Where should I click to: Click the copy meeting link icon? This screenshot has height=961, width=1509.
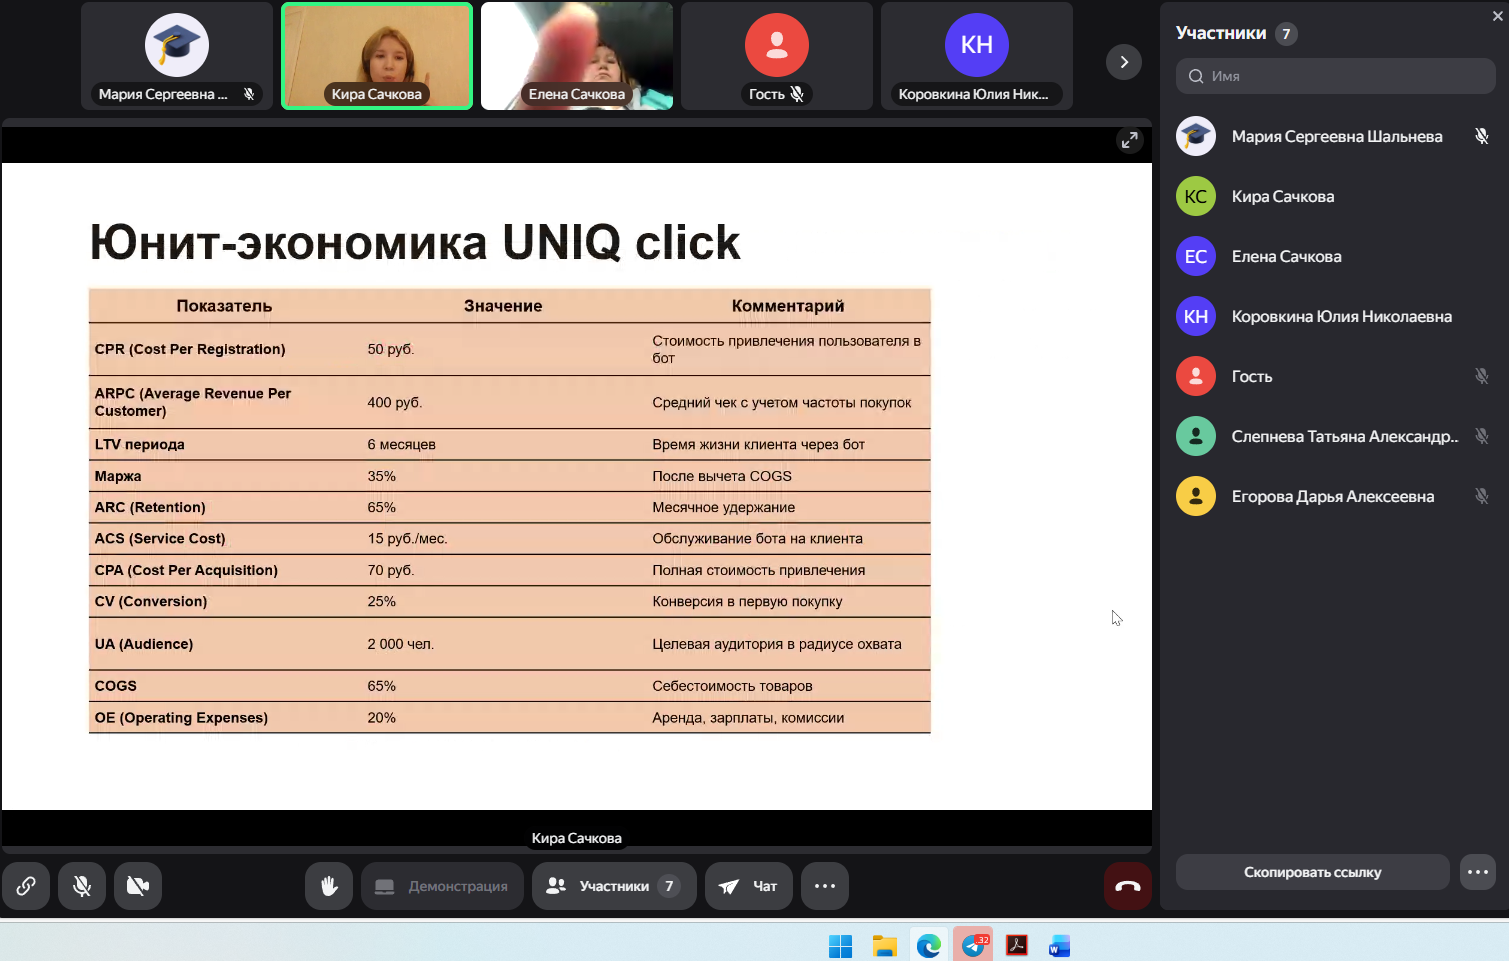[x=26, y=886]
